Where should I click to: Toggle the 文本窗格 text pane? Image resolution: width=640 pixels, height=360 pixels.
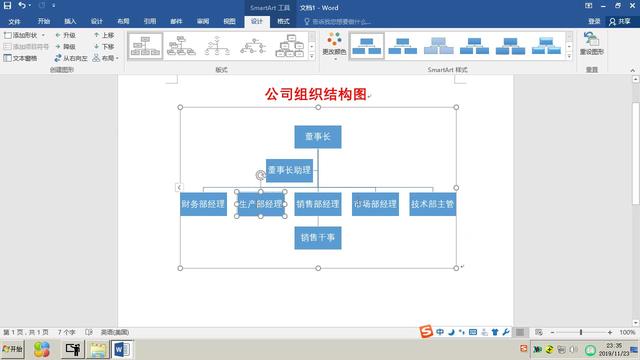point(20,58)
